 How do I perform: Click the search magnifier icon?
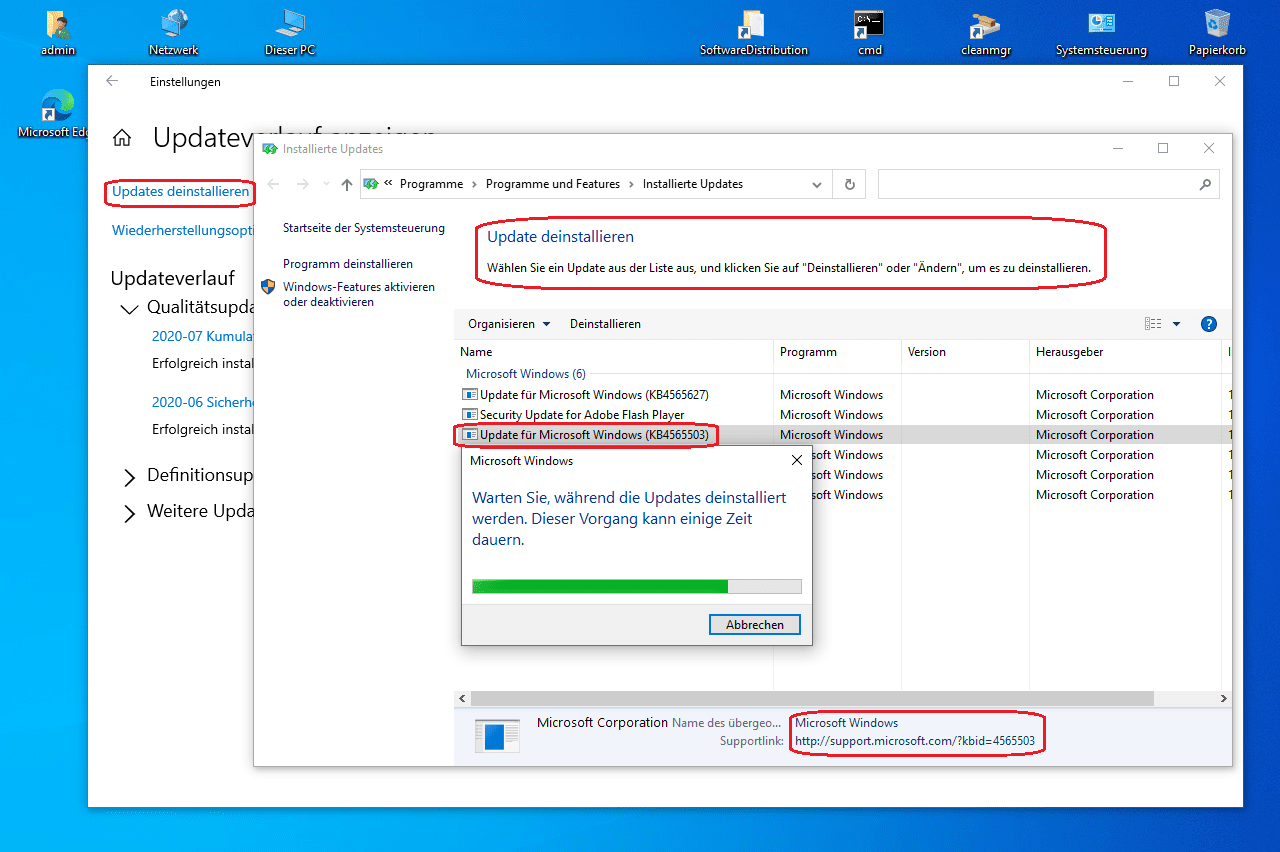tap(1205, 184)
